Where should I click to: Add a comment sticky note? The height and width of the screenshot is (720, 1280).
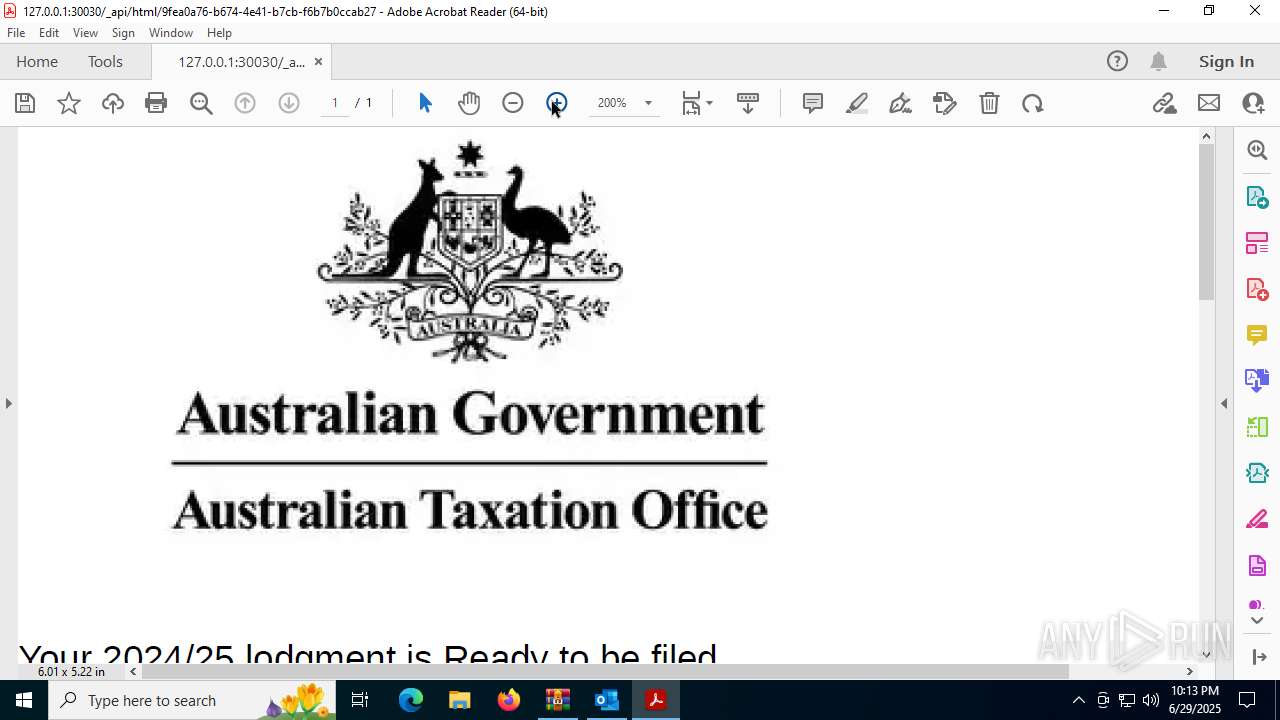click(813, 103)
